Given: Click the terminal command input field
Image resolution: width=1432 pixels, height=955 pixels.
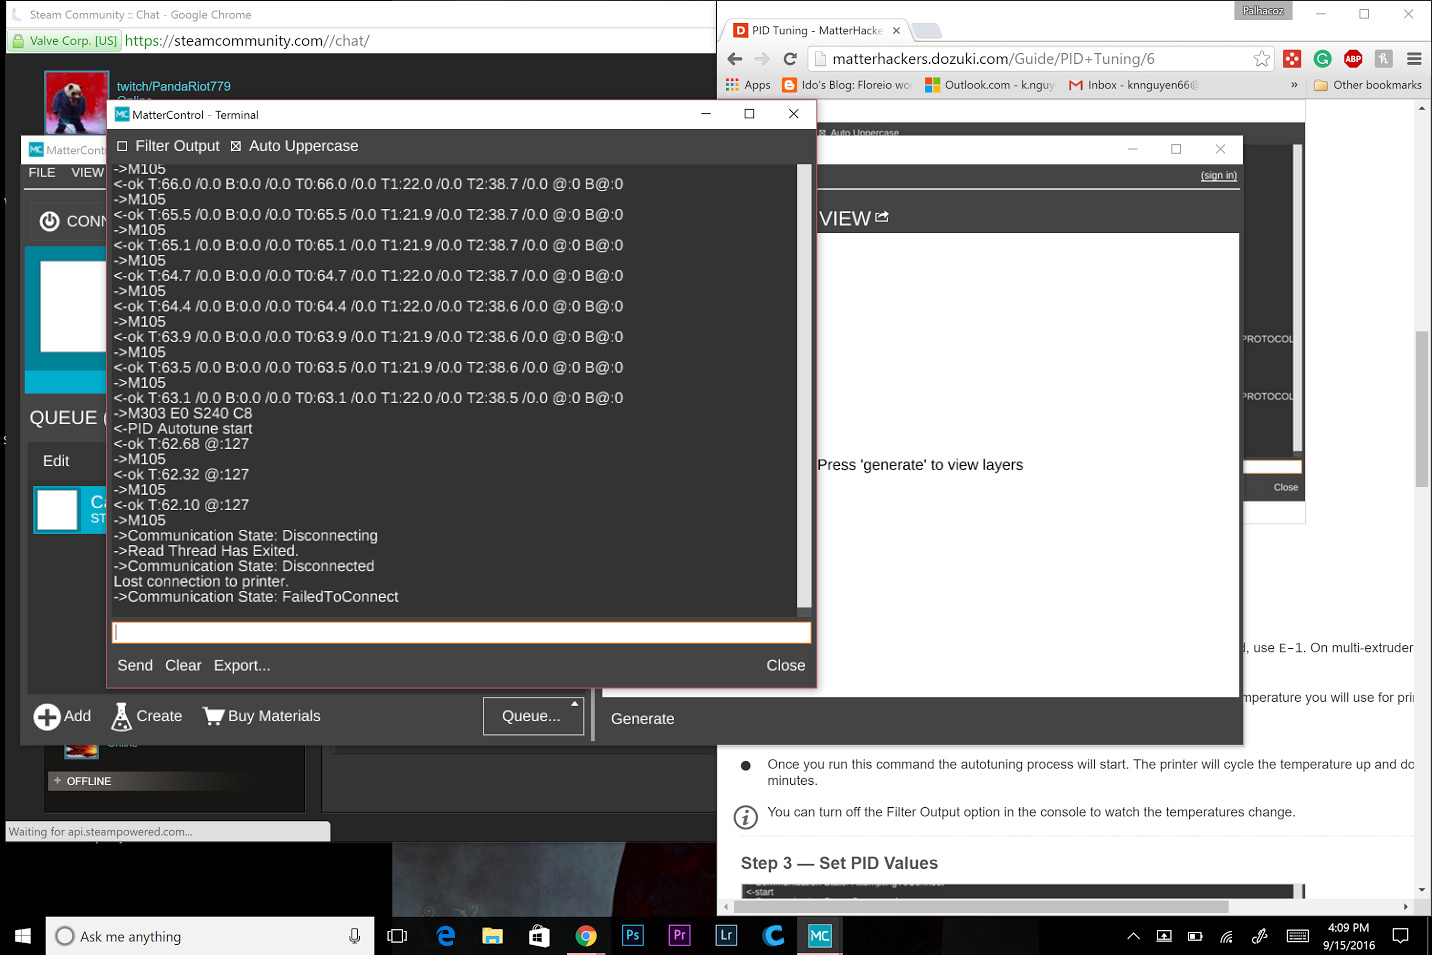Looking at the screenshot, I should click(461, 632).
